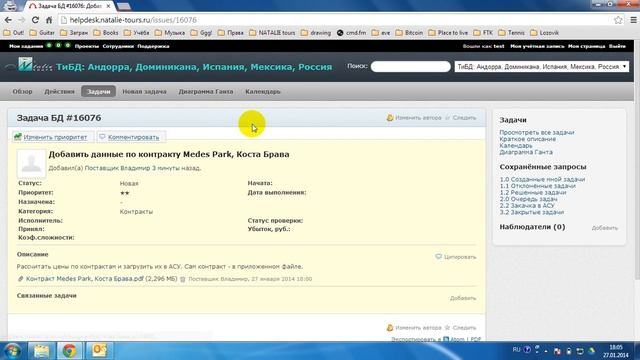Open the NATALIE tours bookmarks folder
The image size is (640, 360).
272,33
